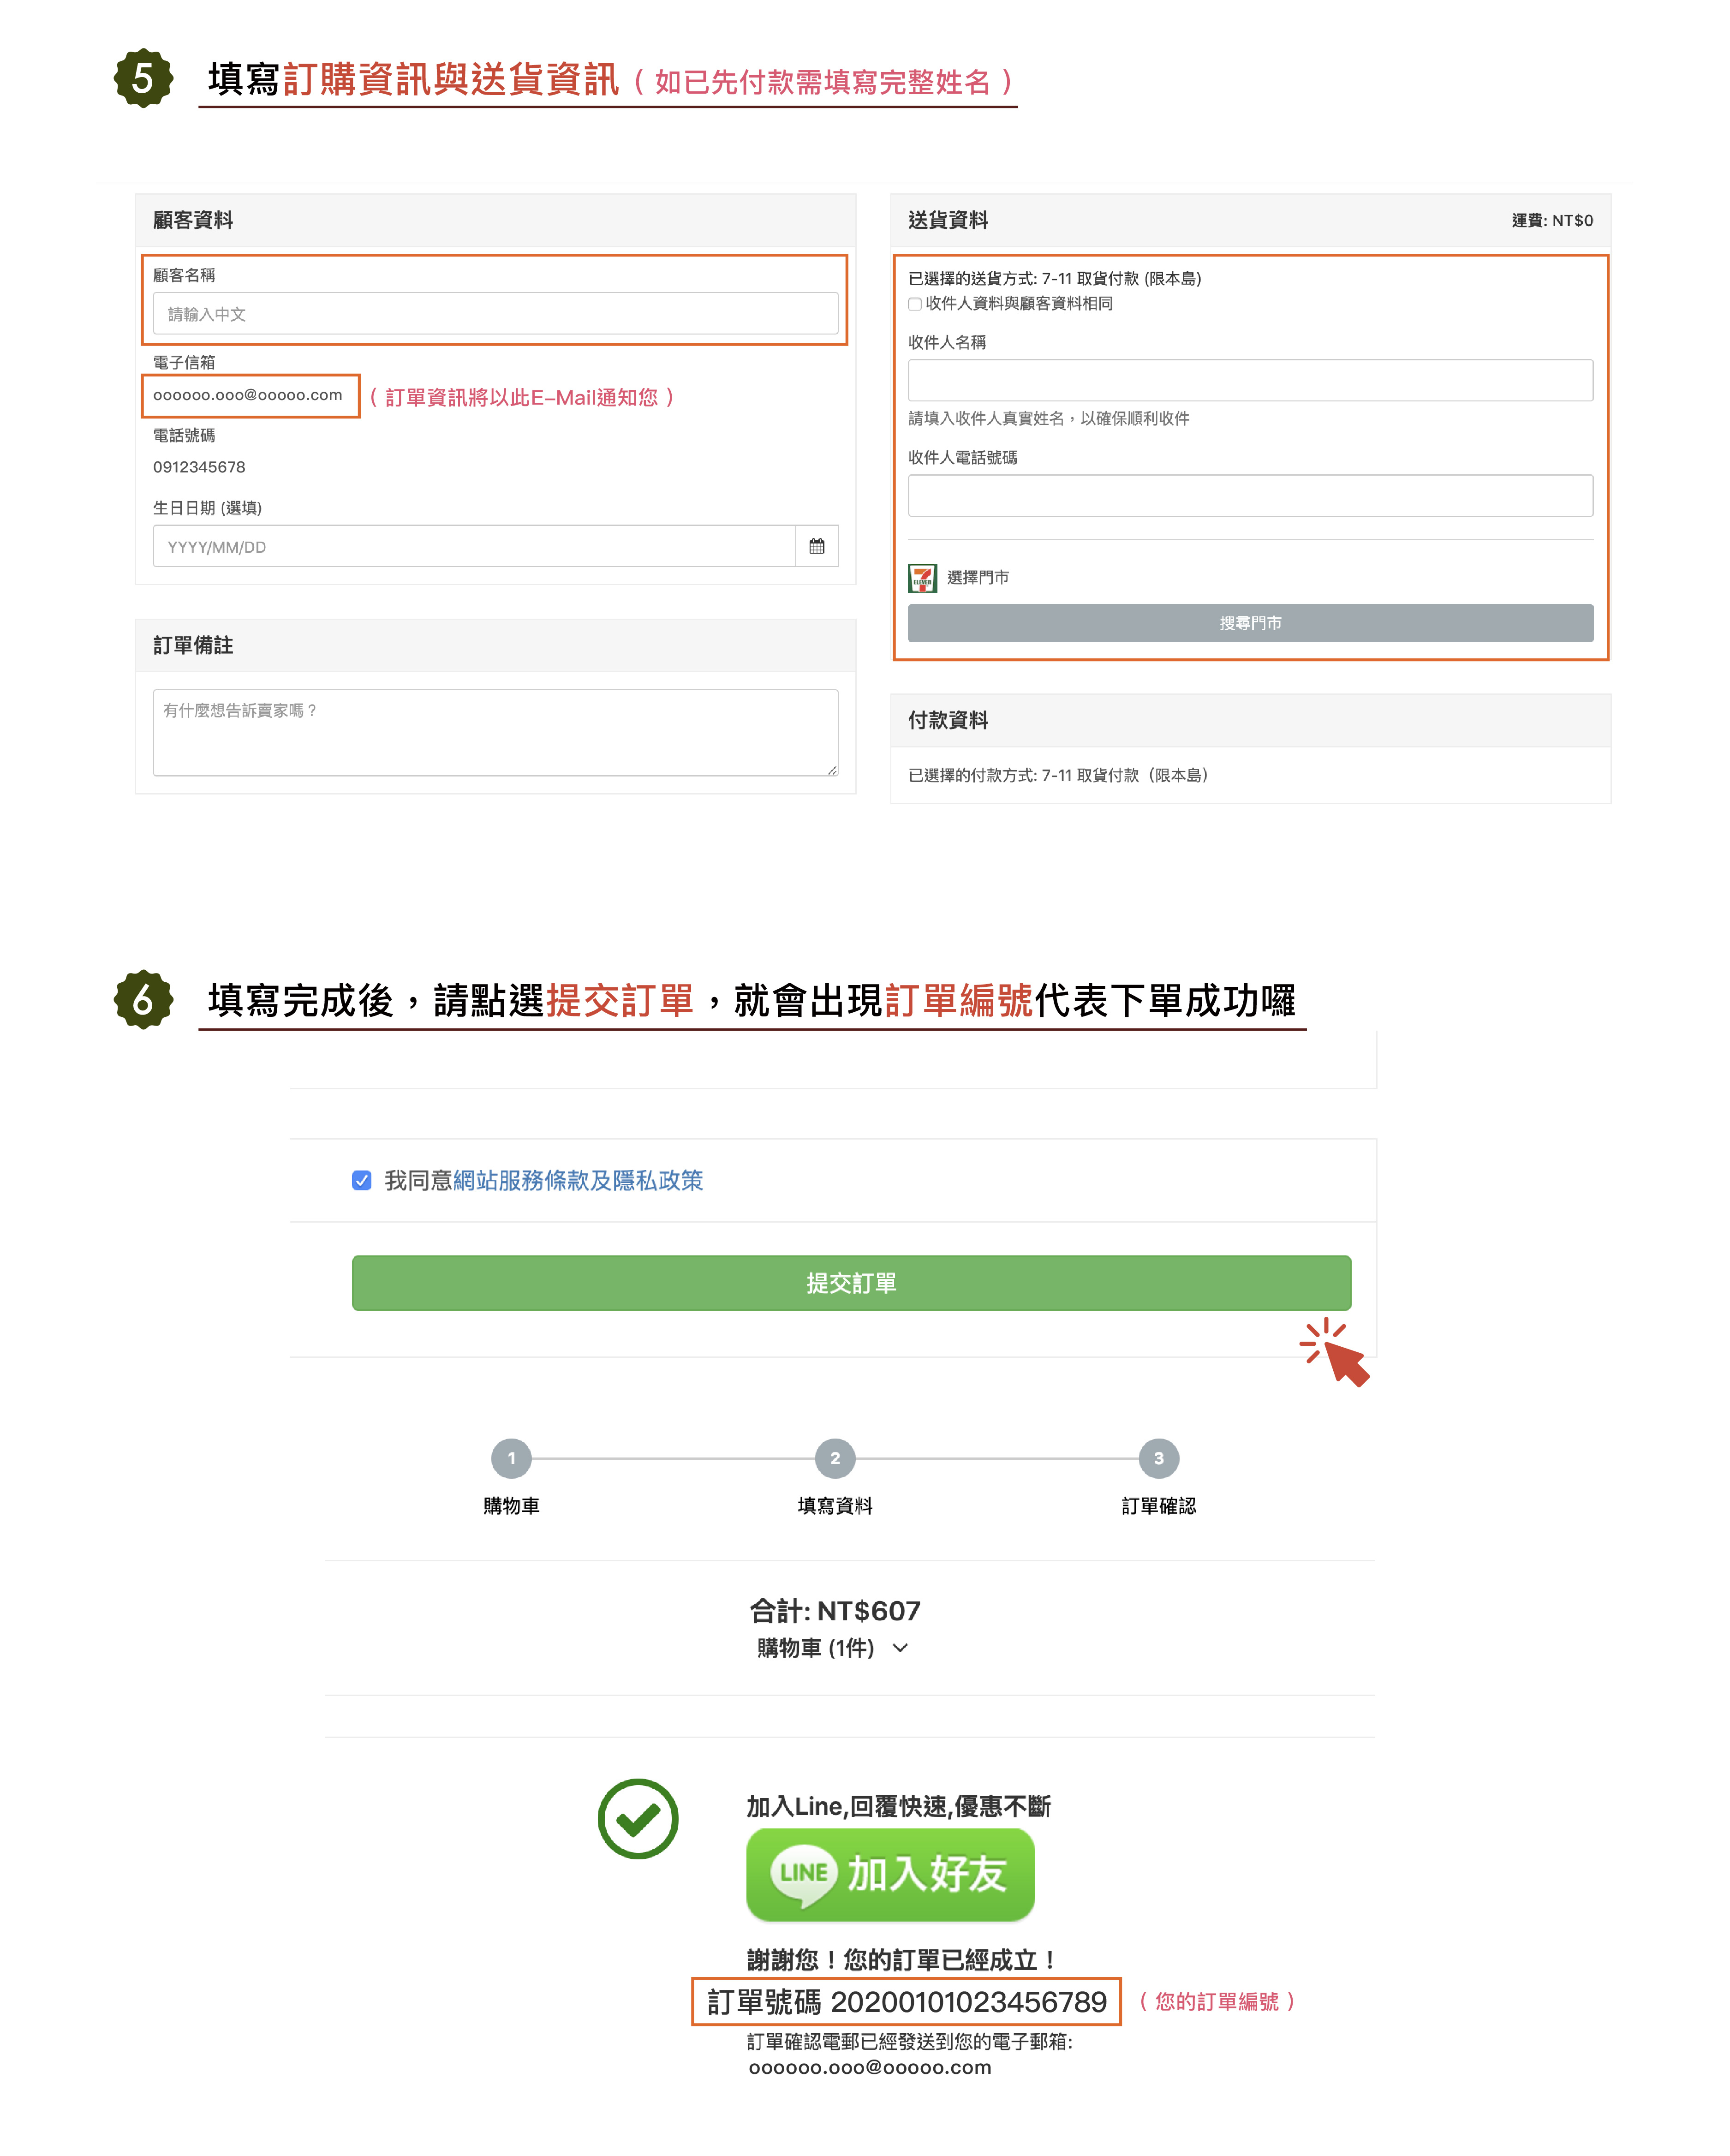The image size is (1730, 2156).
Task: Open the birthday calendar picker icon
Action: coord(816,546)
